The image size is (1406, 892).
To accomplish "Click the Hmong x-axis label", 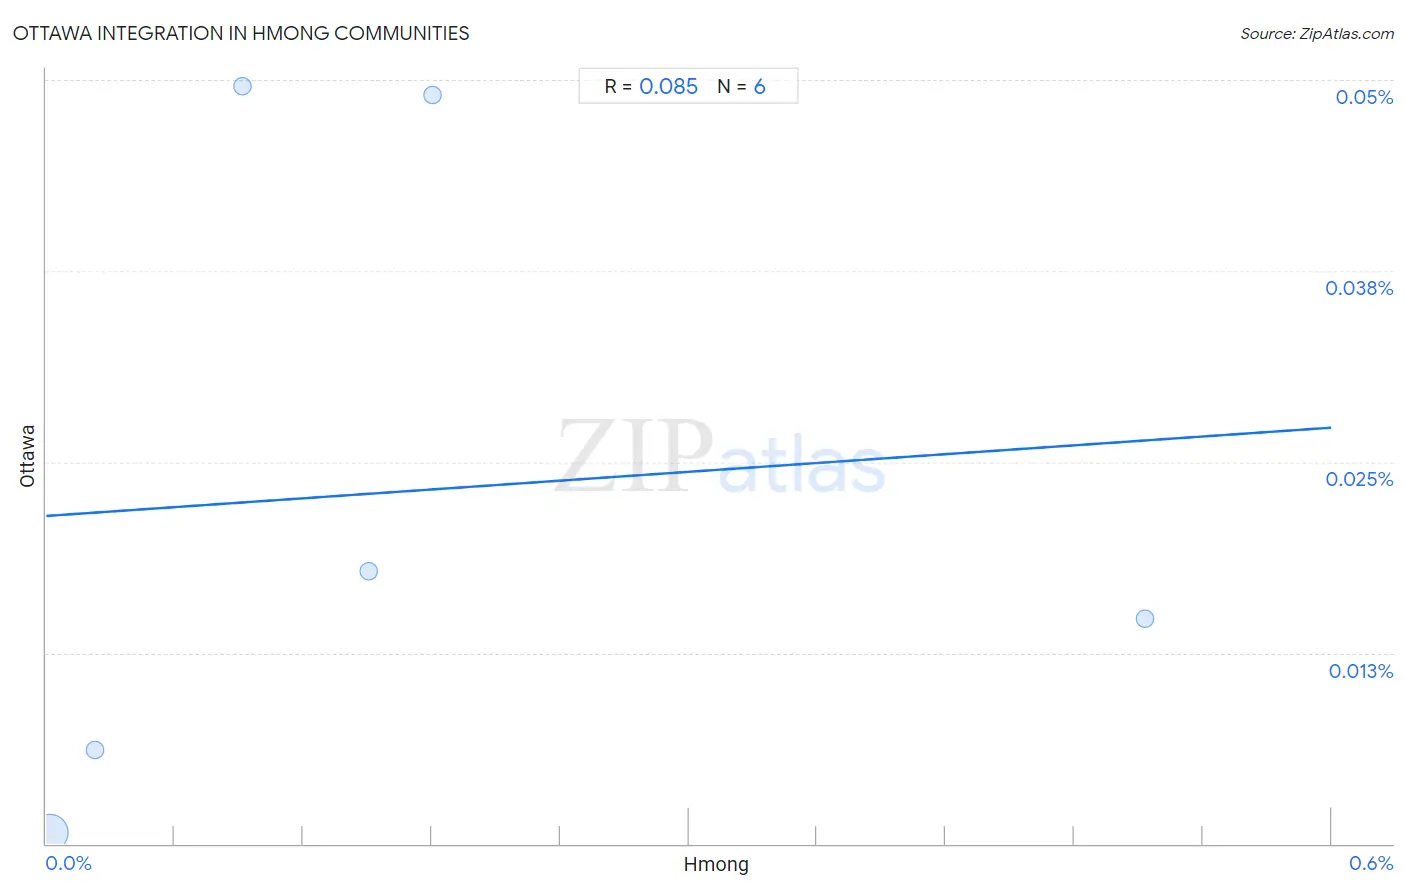I will 716,865.
